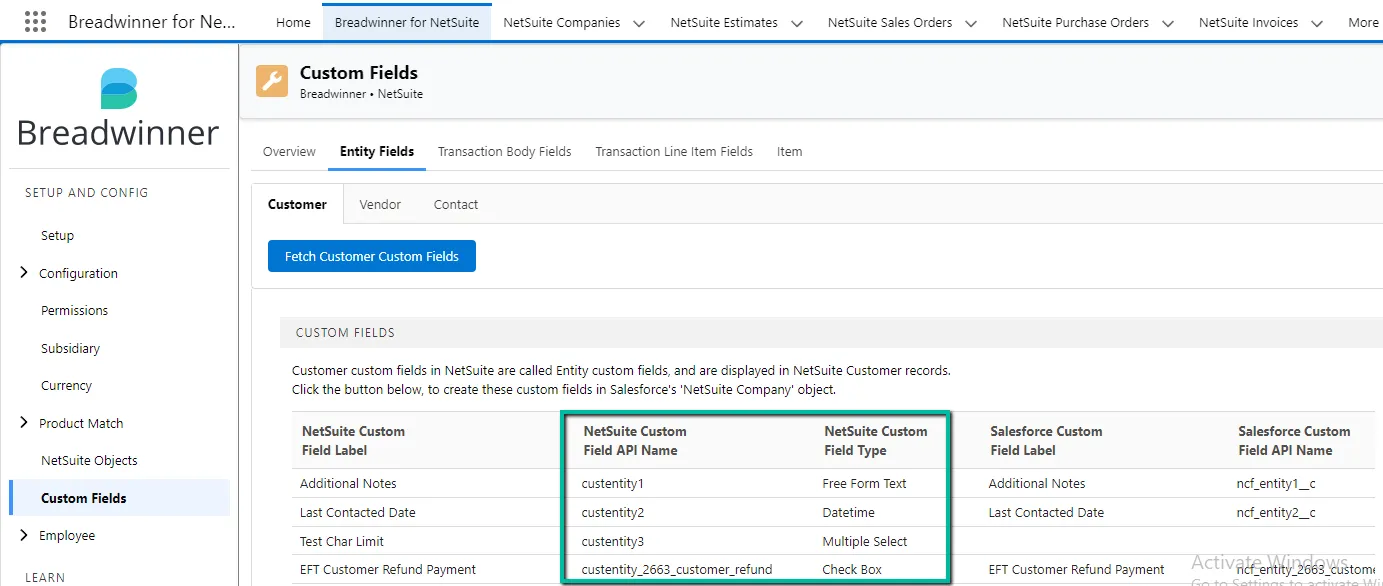Viewport: 1383px width, 586px height.
Task: Open the More navigation menu
Action: click(1364, 22)
